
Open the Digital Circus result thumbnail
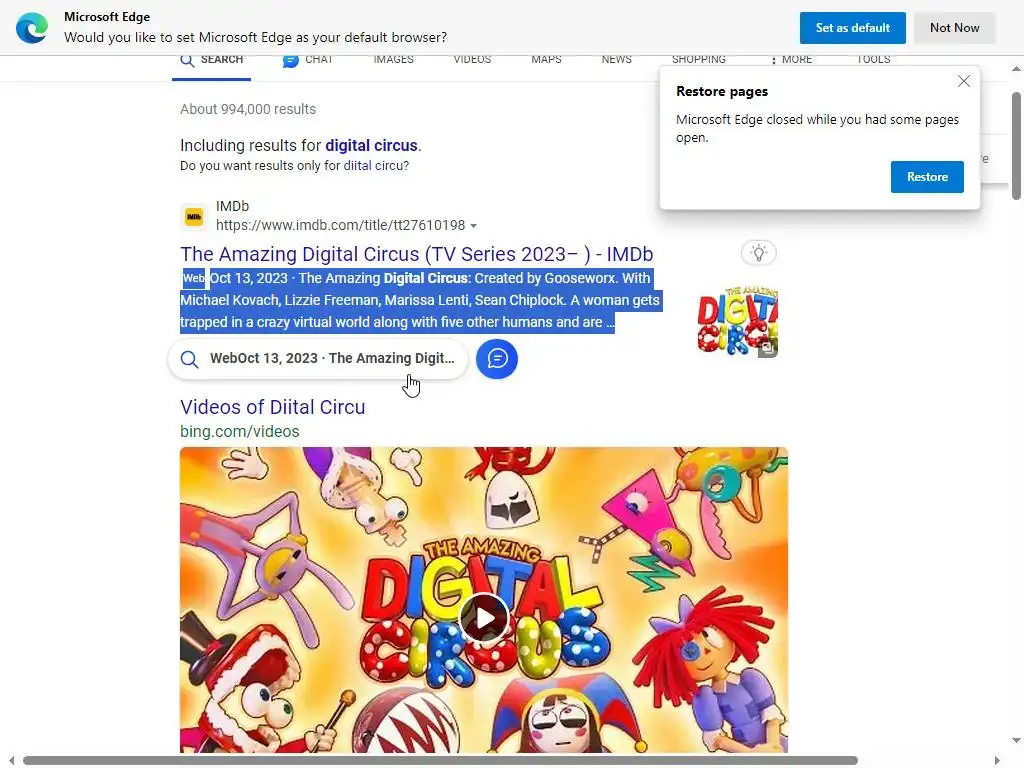737,321
